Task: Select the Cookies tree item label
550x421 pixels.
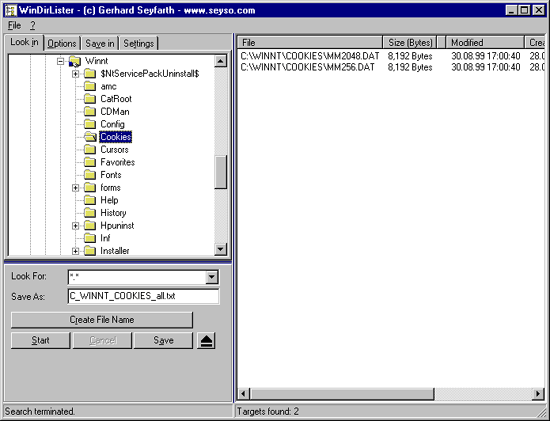Action: point(116,137)
